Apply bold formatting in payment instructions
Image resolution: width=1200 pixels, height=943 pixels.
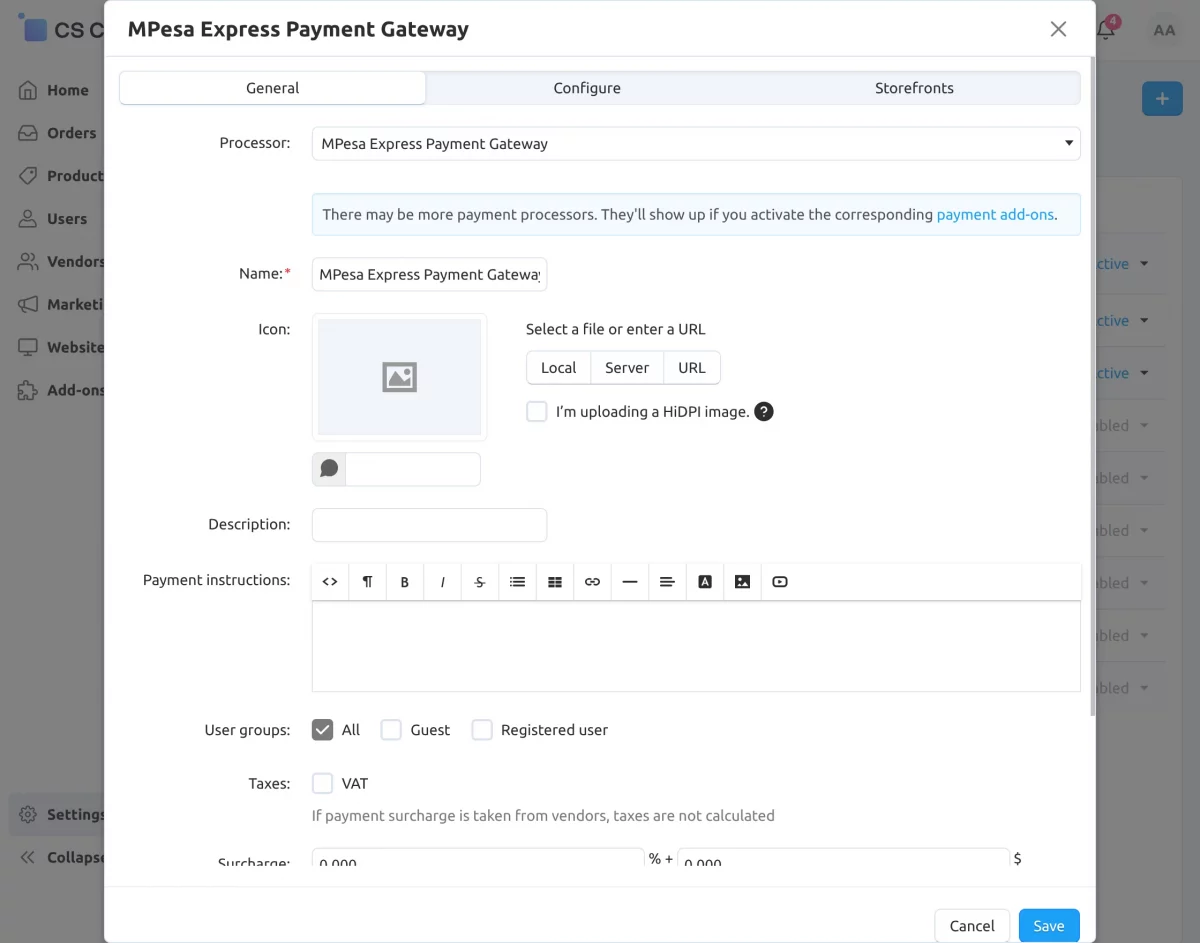[405, 582]
